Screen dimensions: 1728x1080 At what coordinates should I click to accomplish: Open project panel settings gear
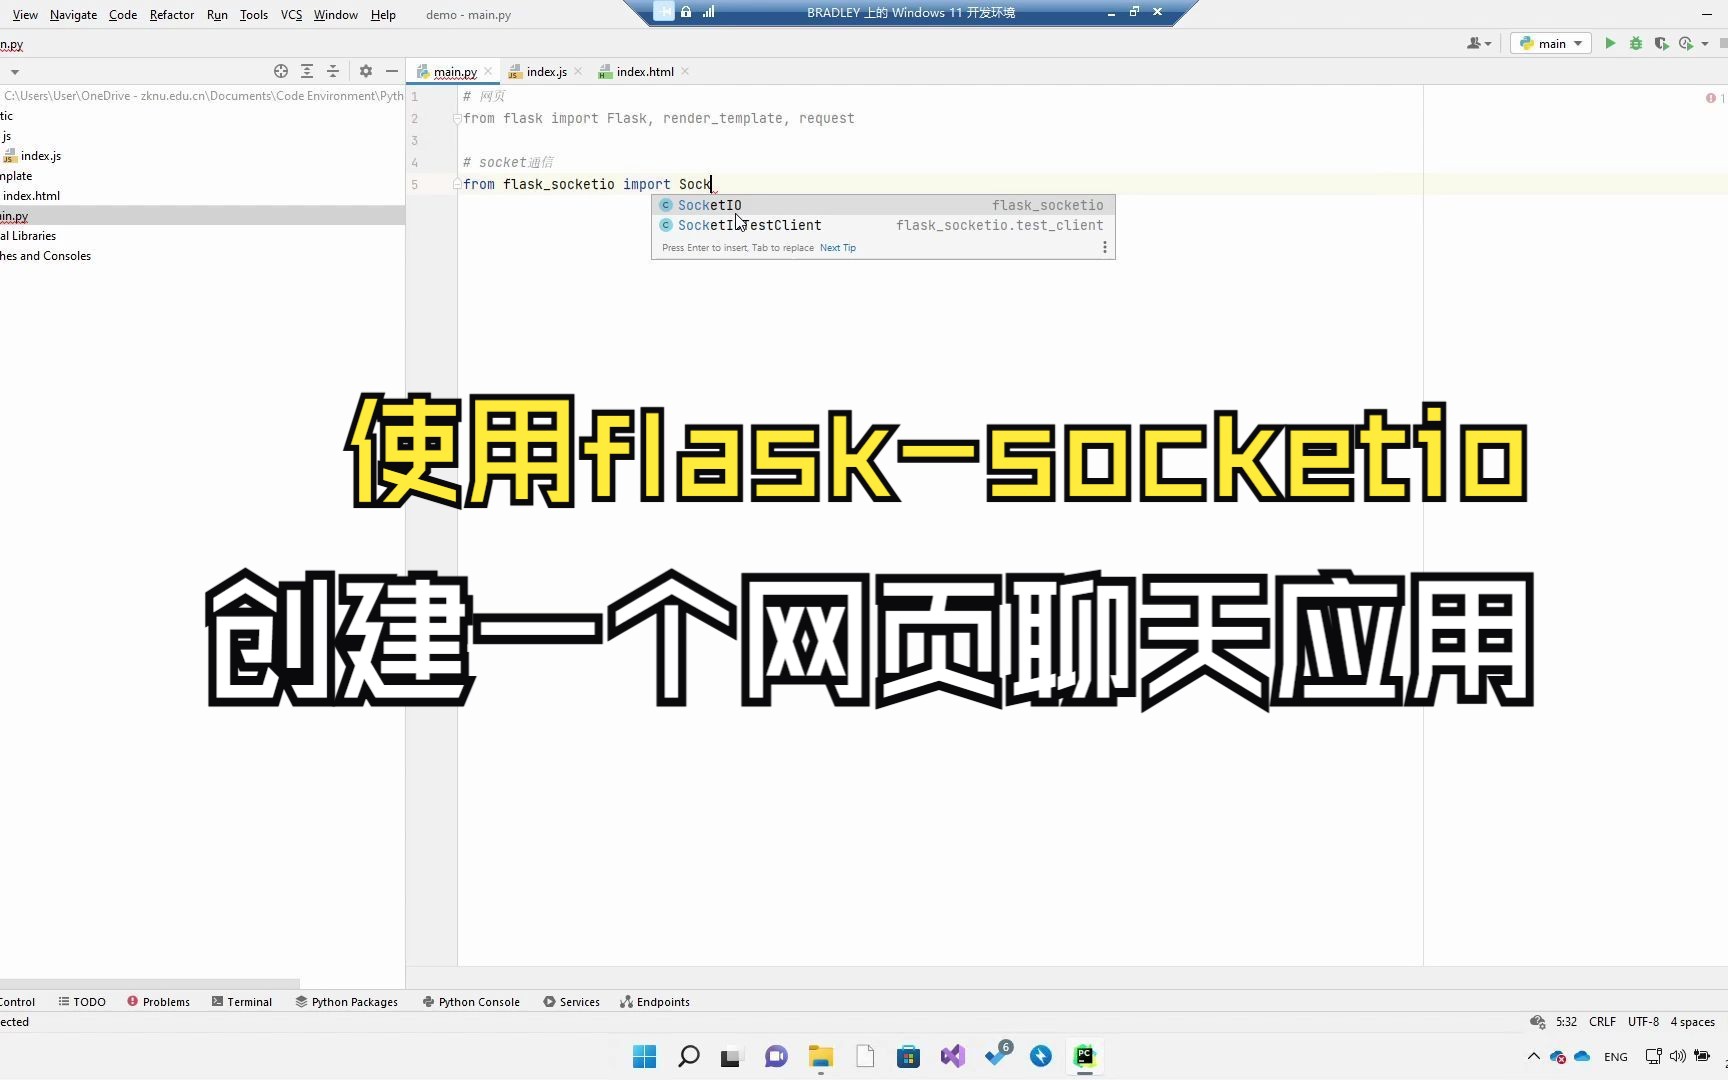[365, 71]
